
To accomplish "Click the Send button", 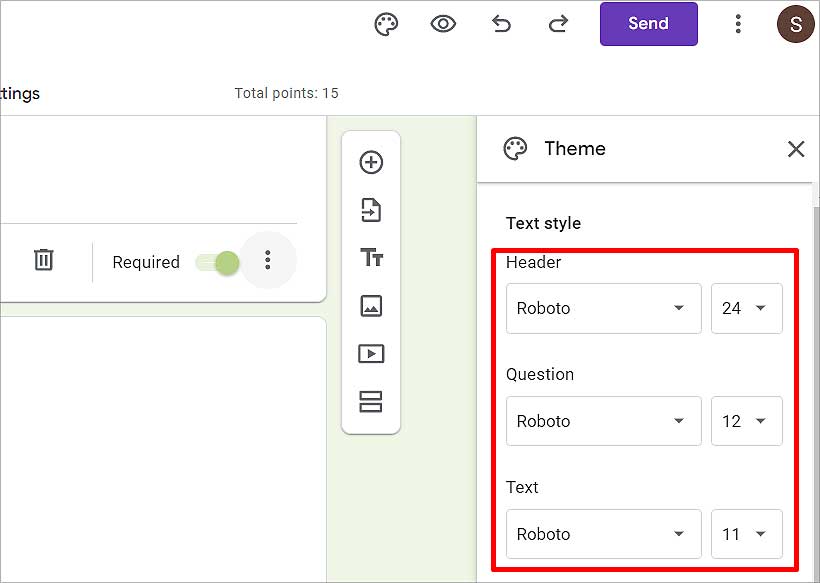I will click(x=648, y=24).
